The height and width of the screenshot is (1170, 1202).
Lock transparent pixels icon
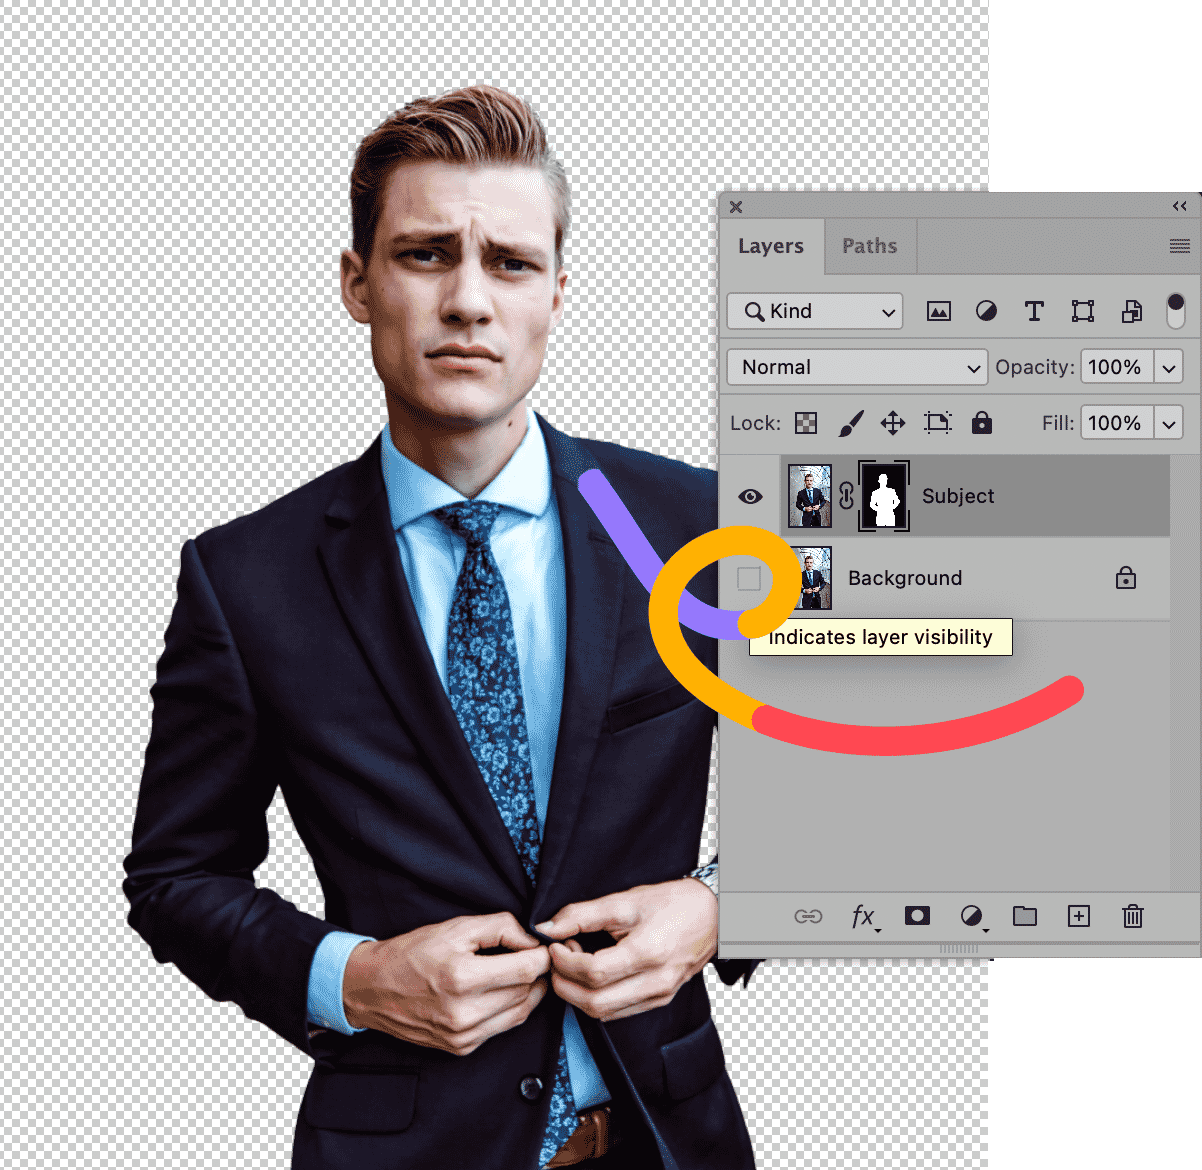click(x=806, y=423)
